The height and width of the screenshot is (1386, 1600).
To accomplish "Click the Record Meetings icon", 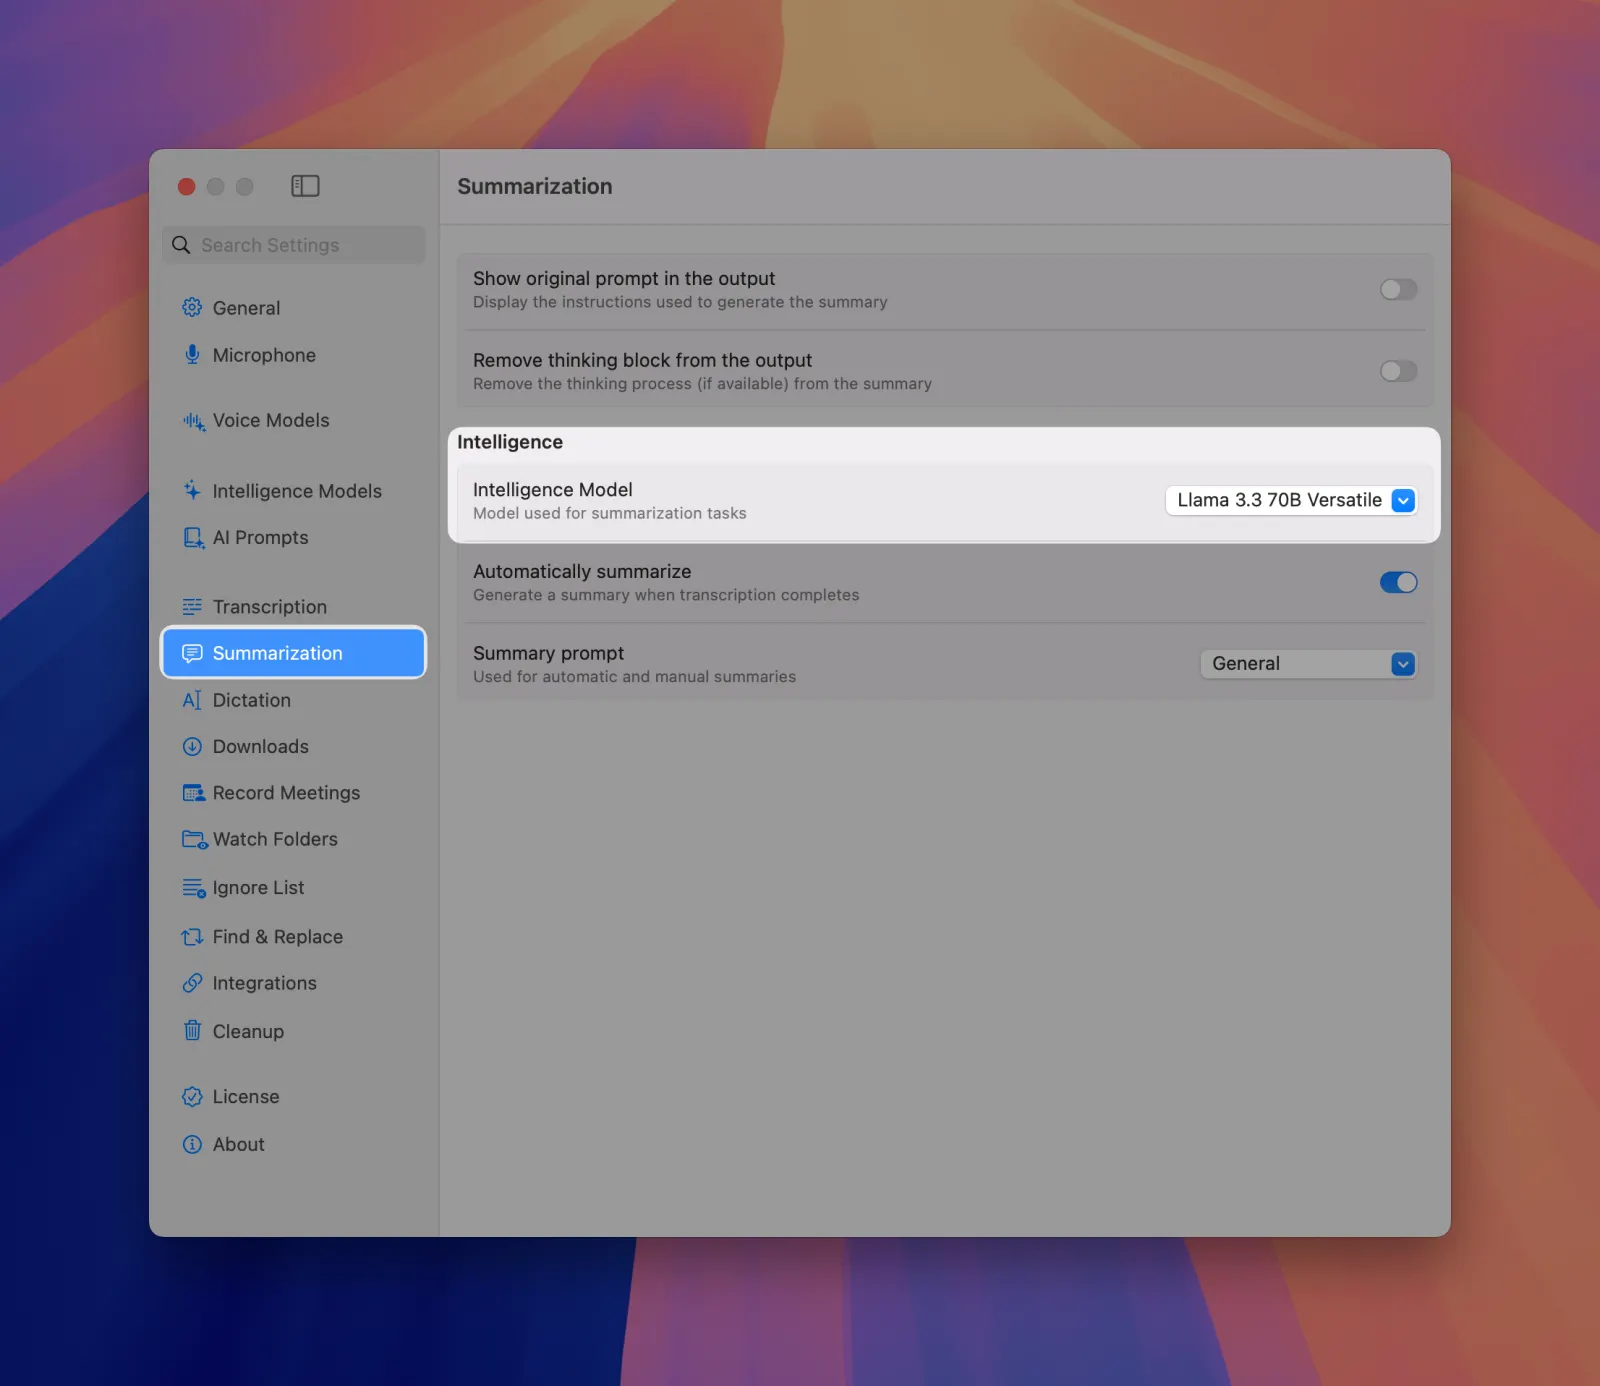I will 193,793.
